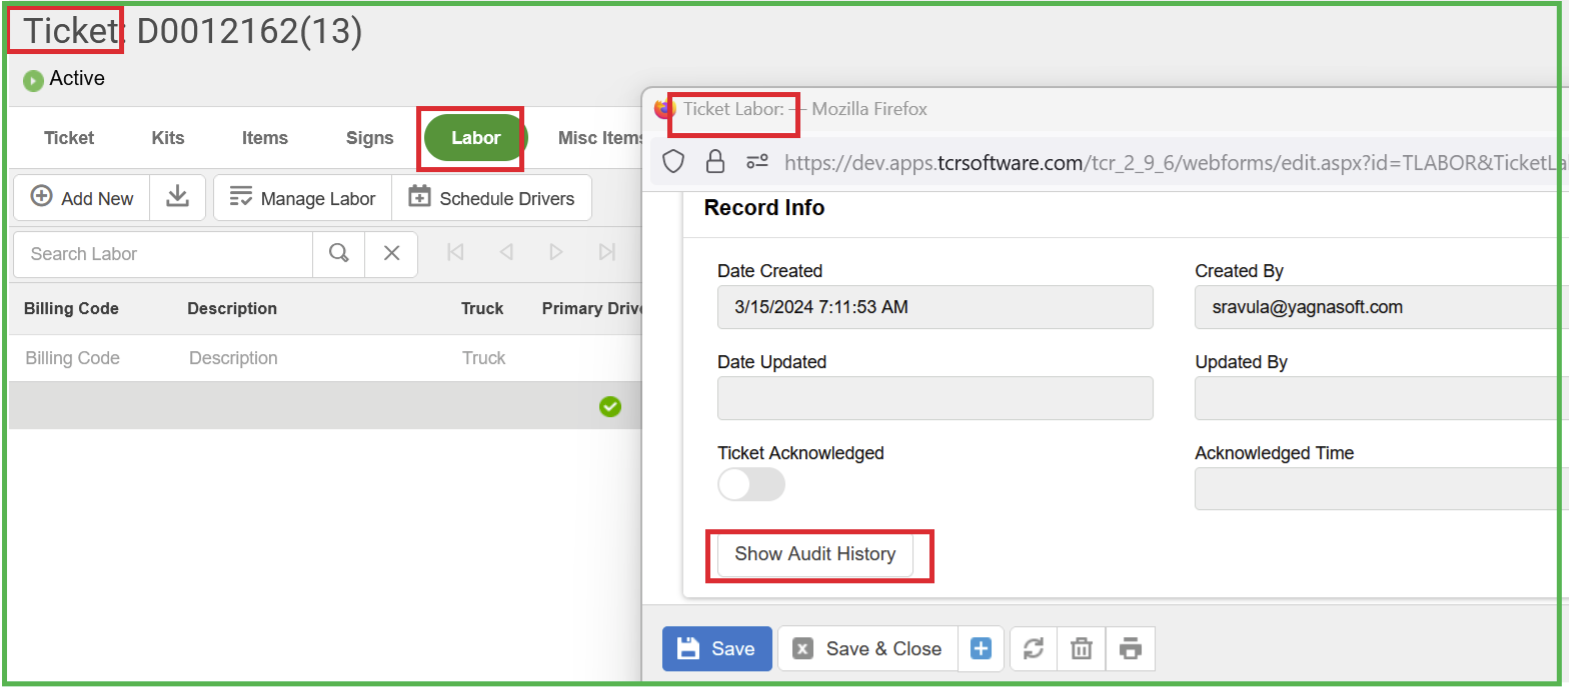This screenshot has height=687, width=1569.
Task: Click the download icon beside Add New
Action: [x=177, y=197]
